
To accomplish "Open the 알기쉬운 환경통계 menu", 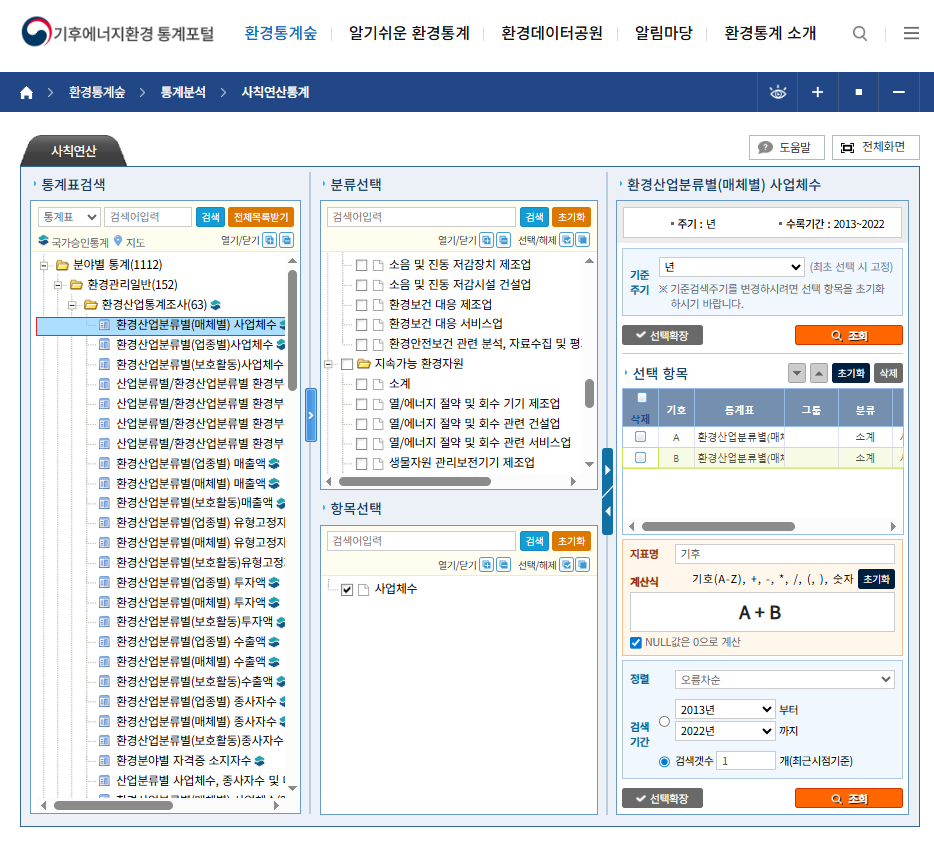I will pyautogui.click(x=409, y=33).
